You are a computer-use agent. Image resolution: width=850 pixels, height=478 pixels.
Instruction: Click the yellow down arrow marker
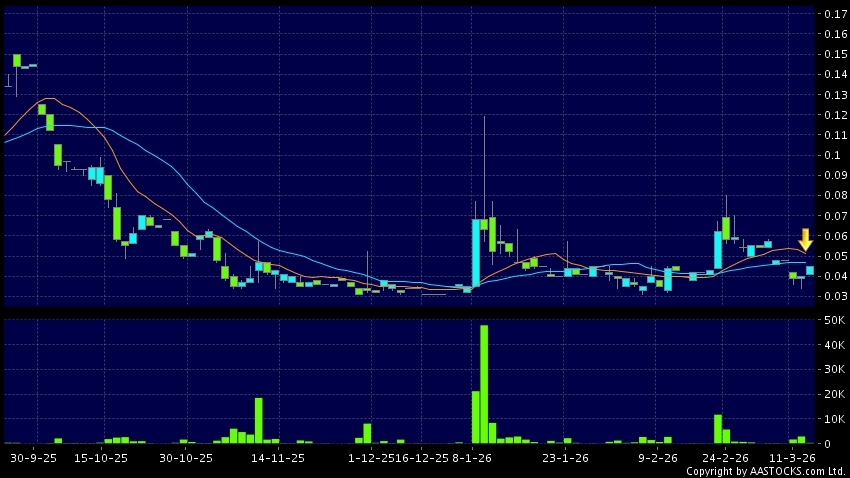coord(805,239)
